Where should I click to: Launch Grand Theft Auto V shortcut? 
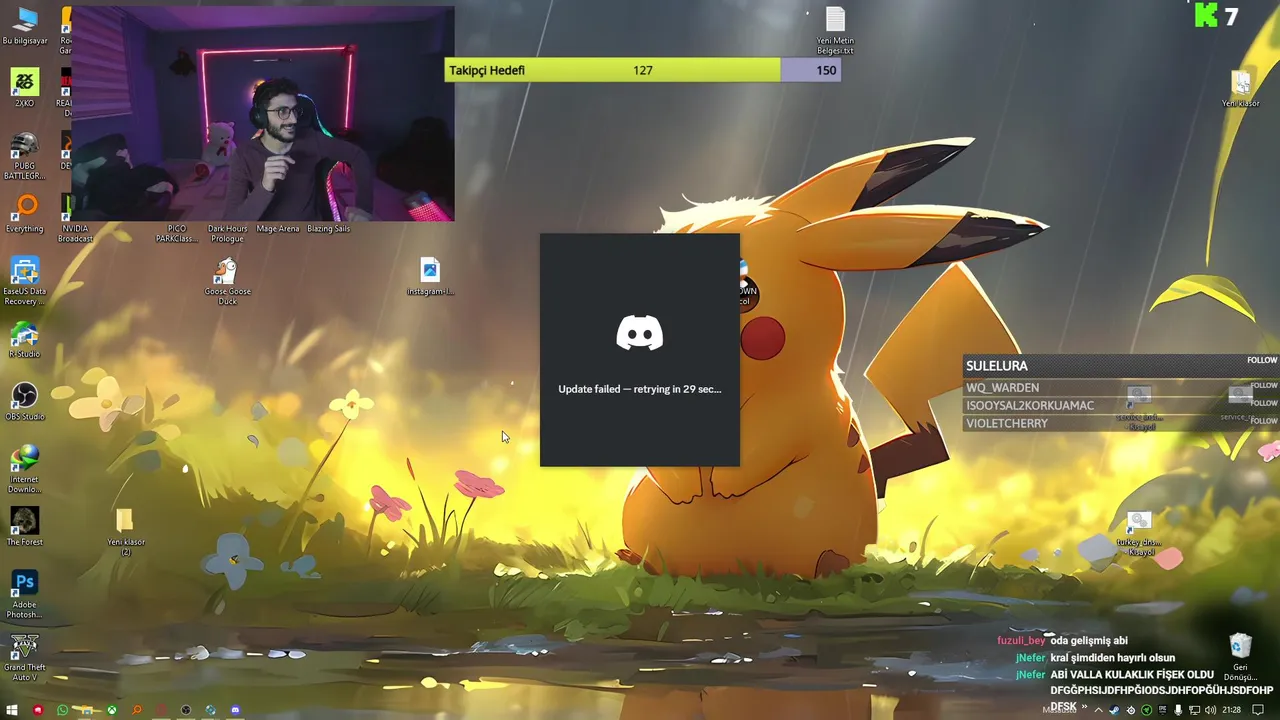click(25, 658)
